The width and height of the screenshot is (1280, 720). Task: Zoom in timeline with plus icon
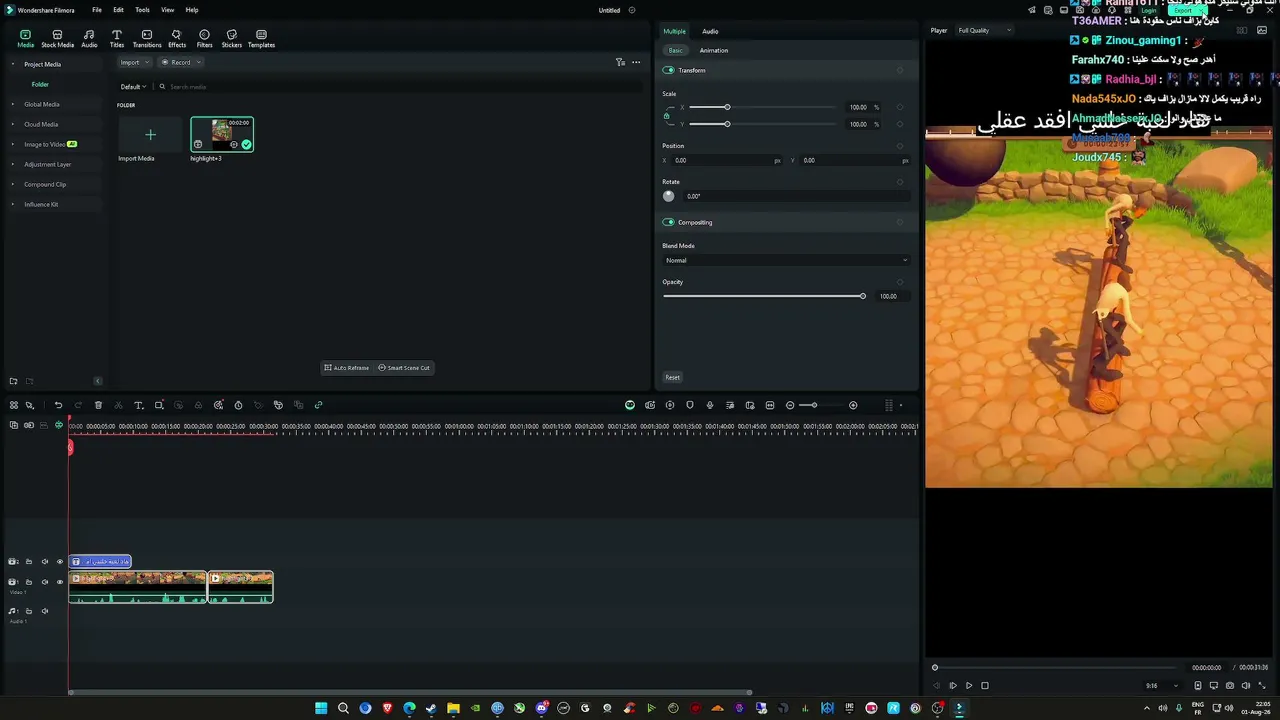(853, 405)
